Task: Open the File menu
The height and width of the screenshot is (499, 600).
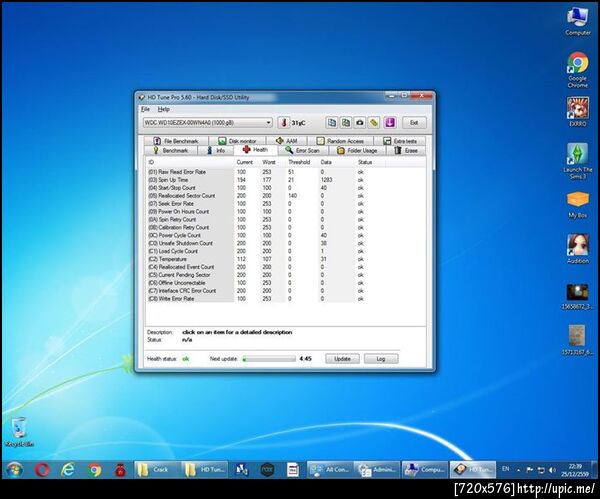Action: point(145,109)
